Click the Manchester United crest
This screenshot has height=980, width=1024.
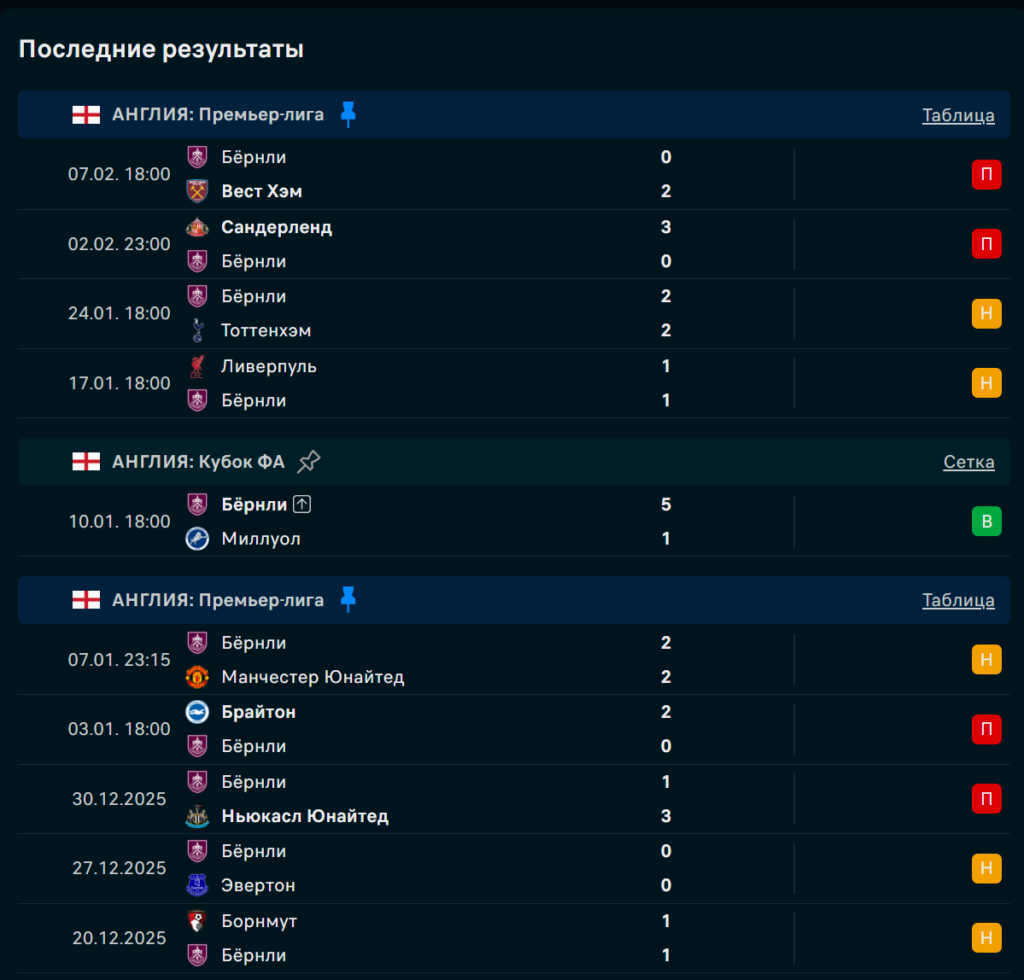197,677
